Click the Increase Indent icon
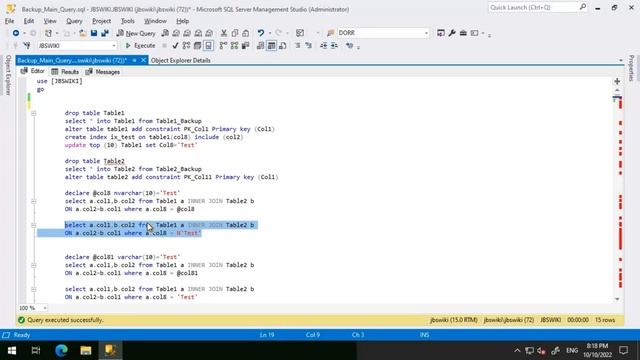The width and height of the screenshot is (640, 360). (x=334, y=46)
